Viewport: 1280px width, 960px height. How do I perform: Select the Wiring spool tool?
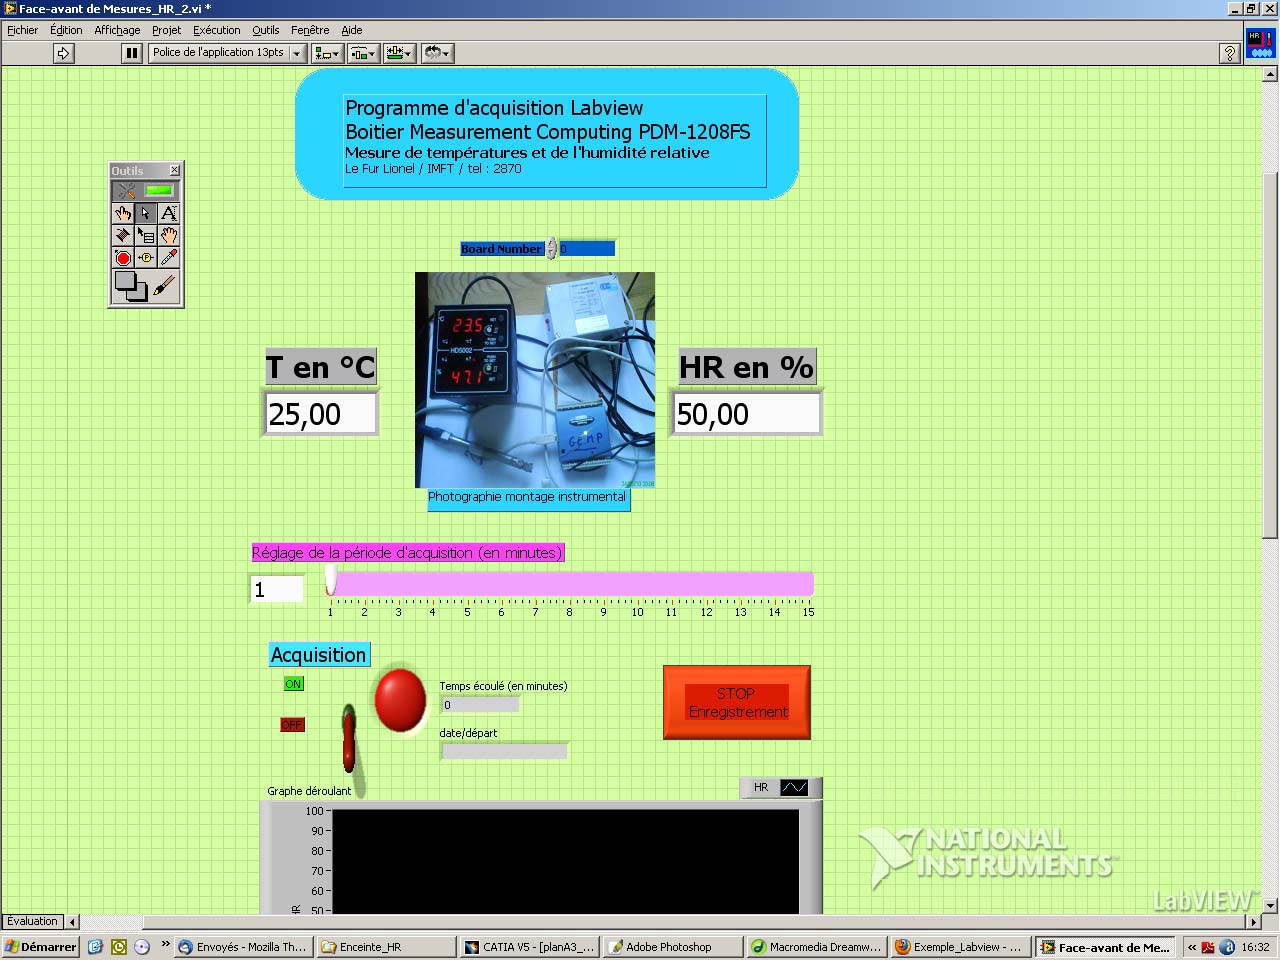click(x=123, y=235)
